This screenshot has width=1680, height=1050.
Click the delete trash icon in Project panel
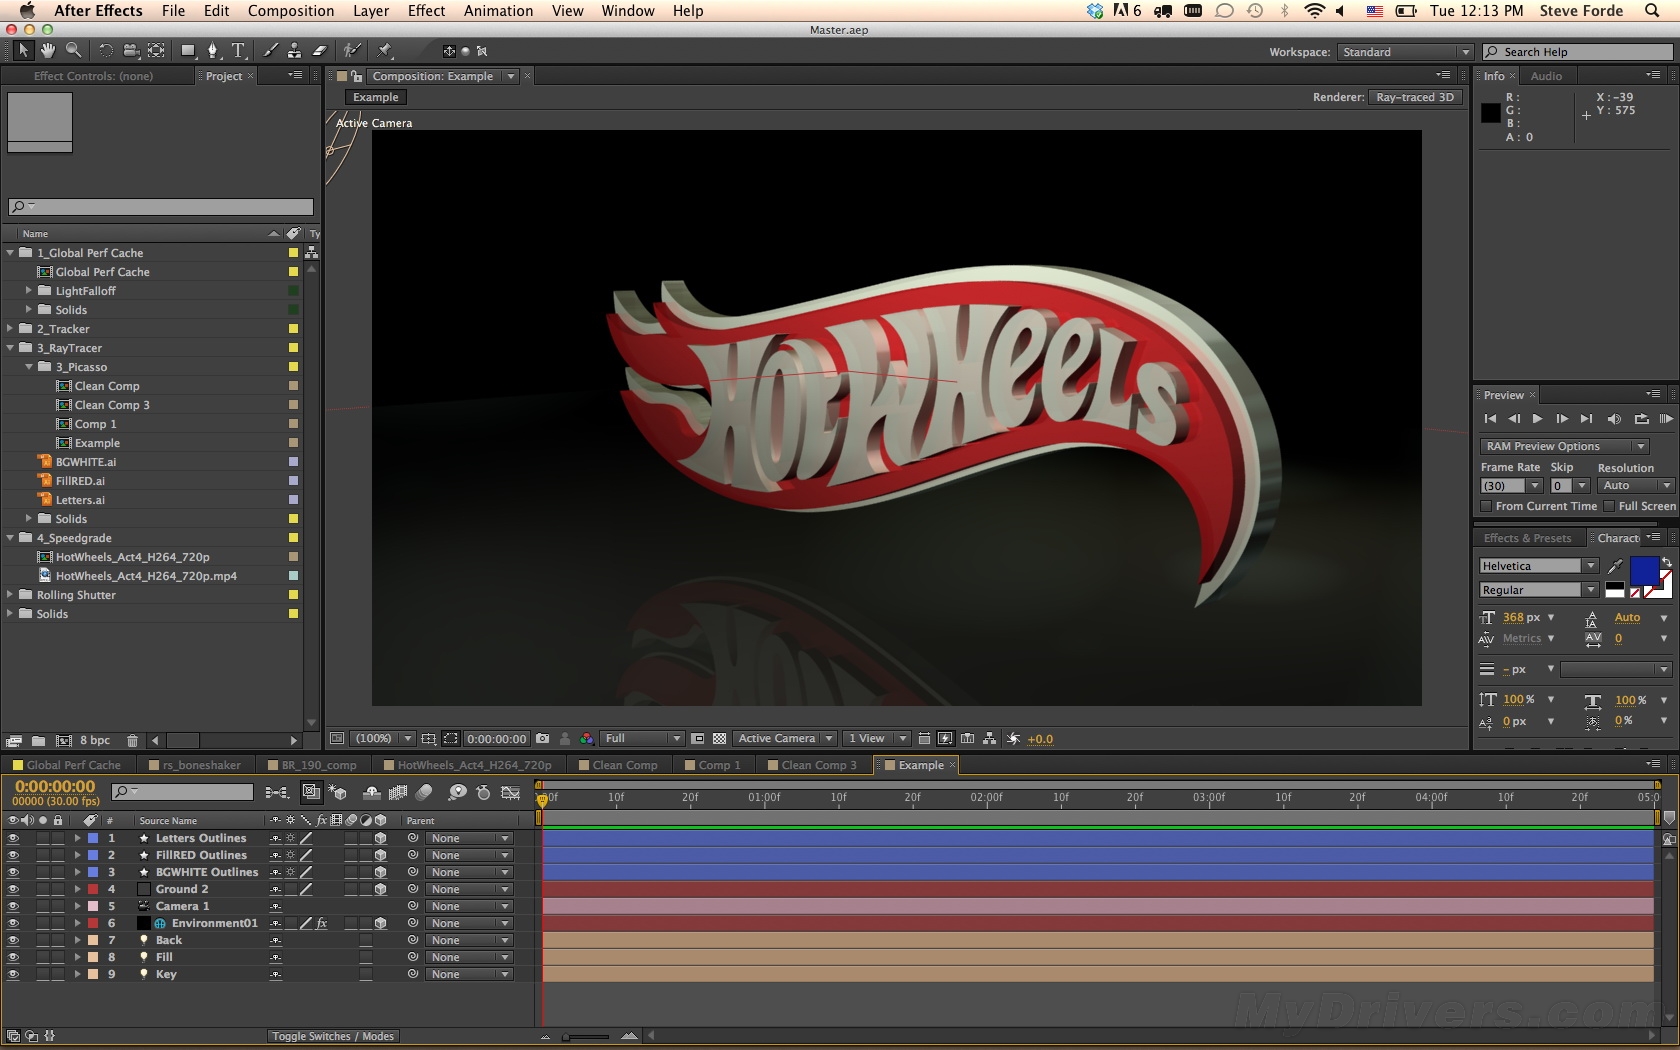[x=132, y=741]
